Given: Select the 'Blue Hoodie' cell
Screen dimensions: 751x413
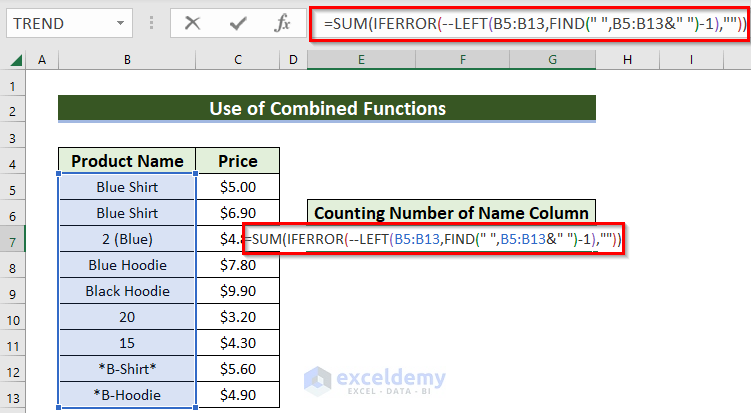Looking at the screenshot, I should 127,265.
